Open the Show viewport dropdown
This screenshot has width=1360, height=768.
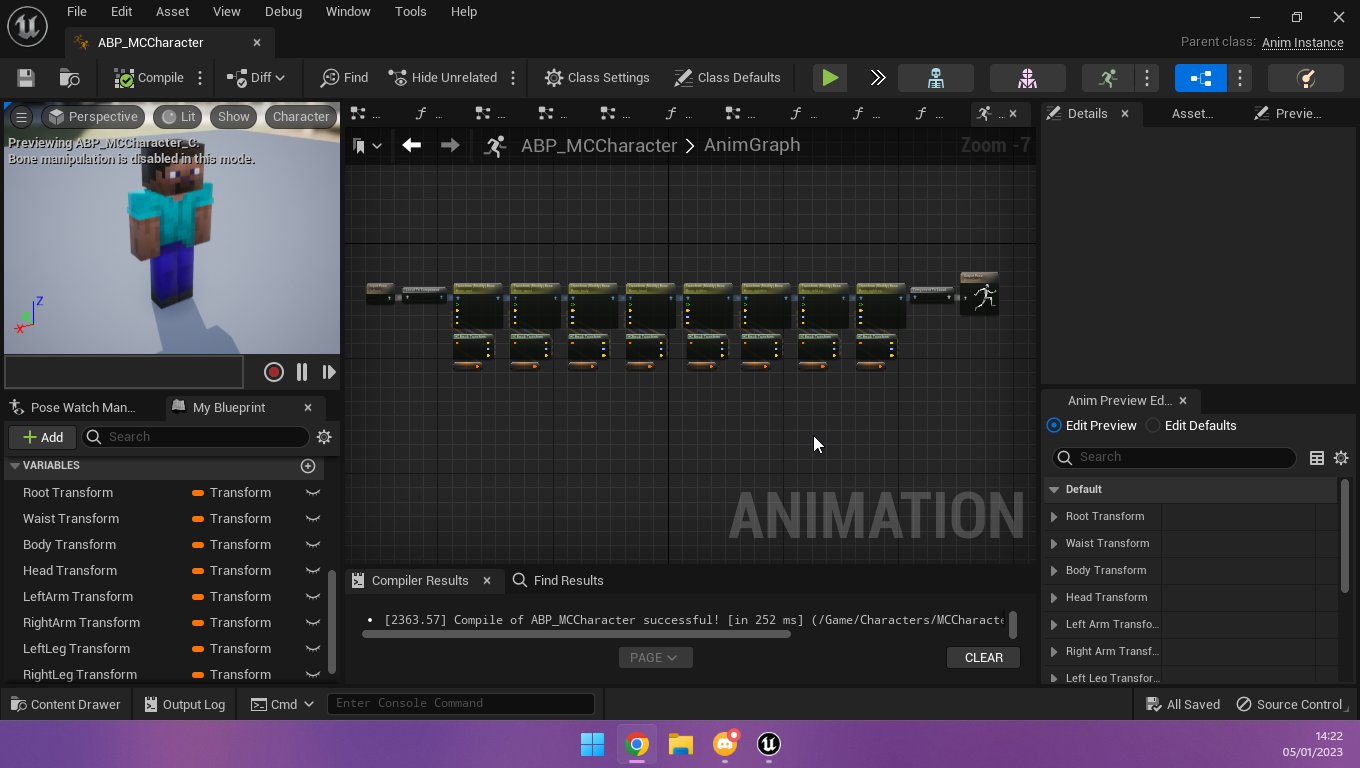[x=233, y=116]
